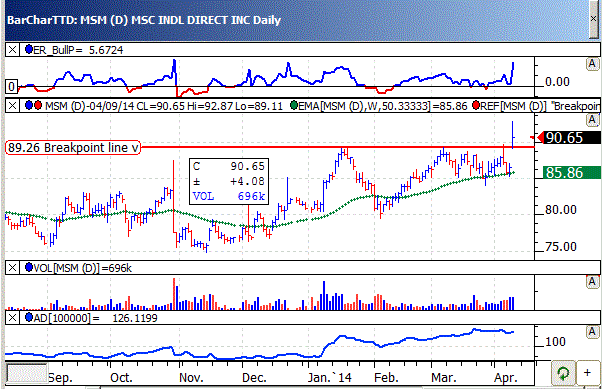Click the red dot beside REF[MSM (D)]

pos(476,105)
